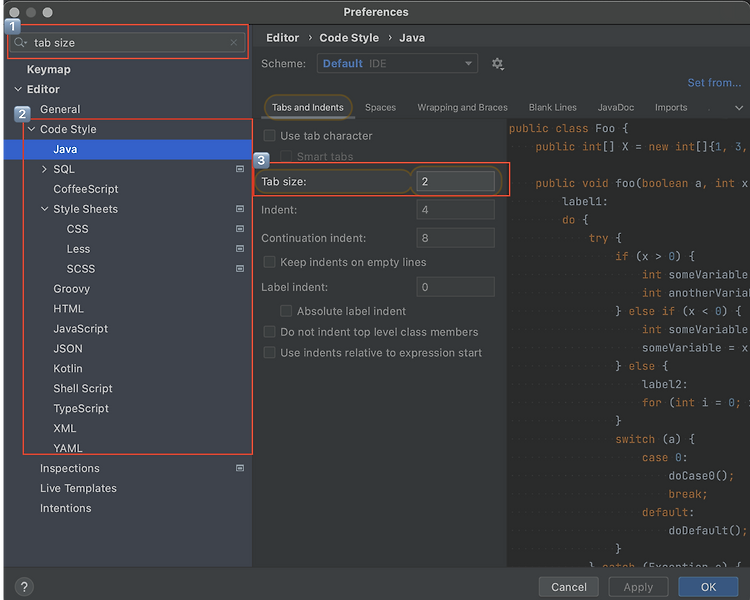The width and height of the screenshot is (750, 600).
Task: Open the JavaDoc tab
Action: 616,108
